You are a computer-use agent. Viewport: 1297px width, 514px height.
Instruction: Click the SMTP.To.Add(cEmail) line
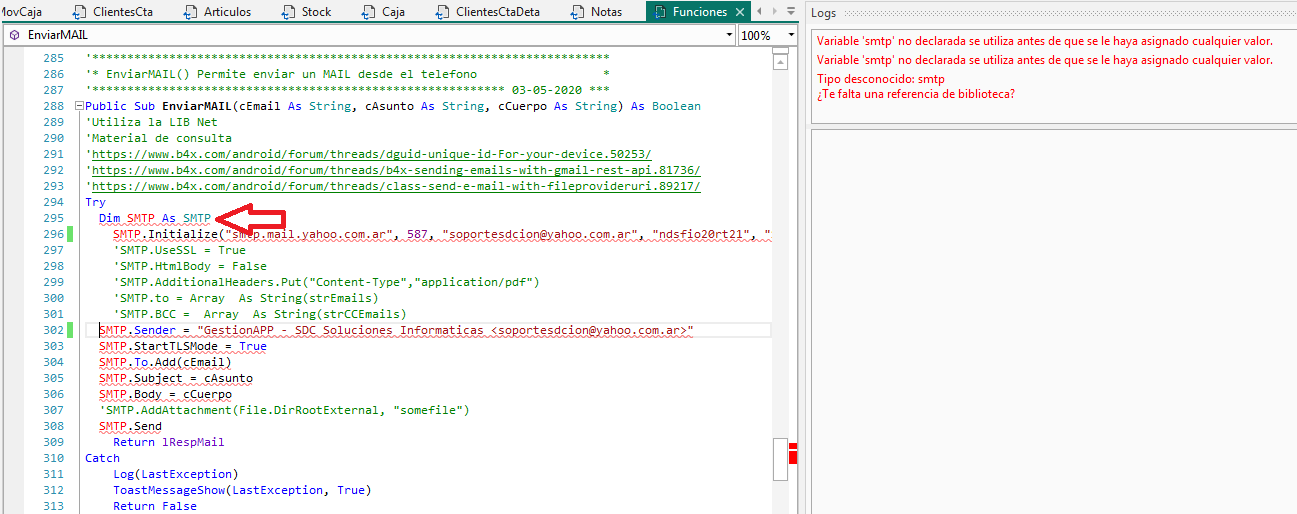pos(165,362)
